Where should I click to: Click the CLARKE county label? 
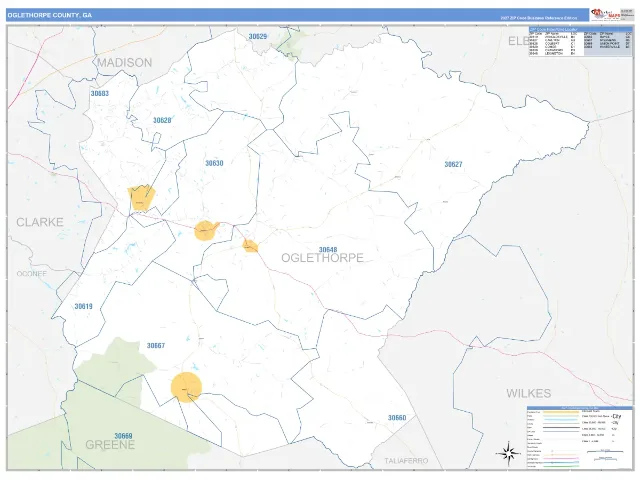(x=40, y=222)
